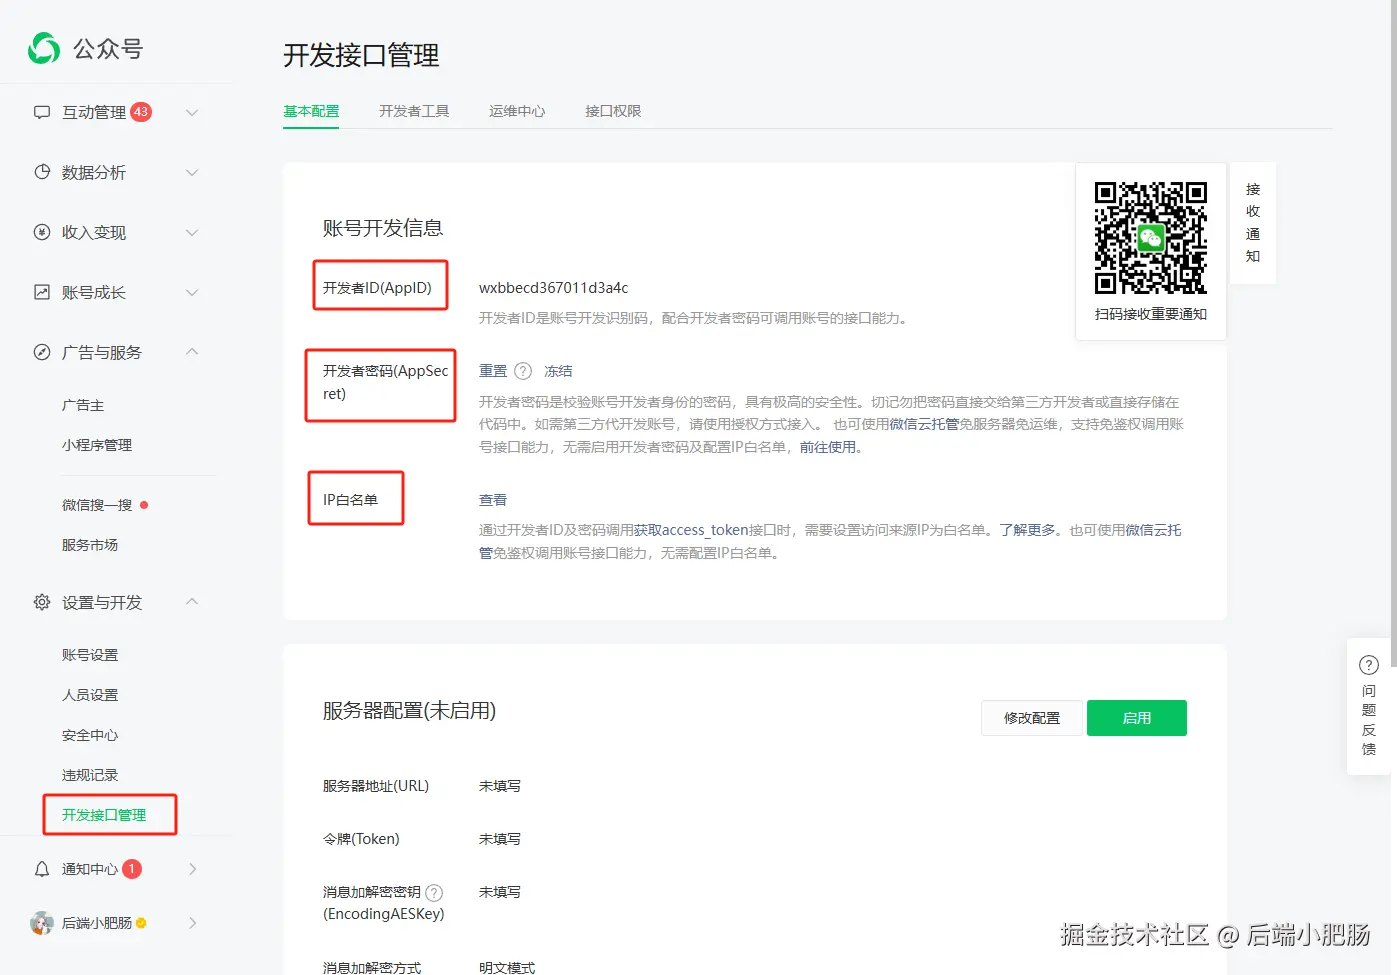Open 通知中心 via its right arrow

193,869
